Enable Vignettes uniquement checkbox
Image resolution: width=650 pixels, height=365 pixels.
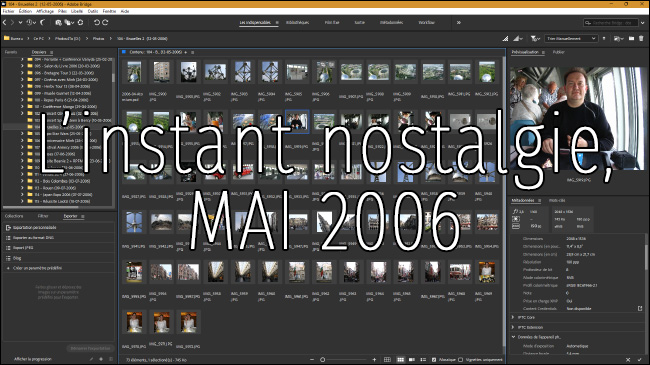[x=460, y=360]
